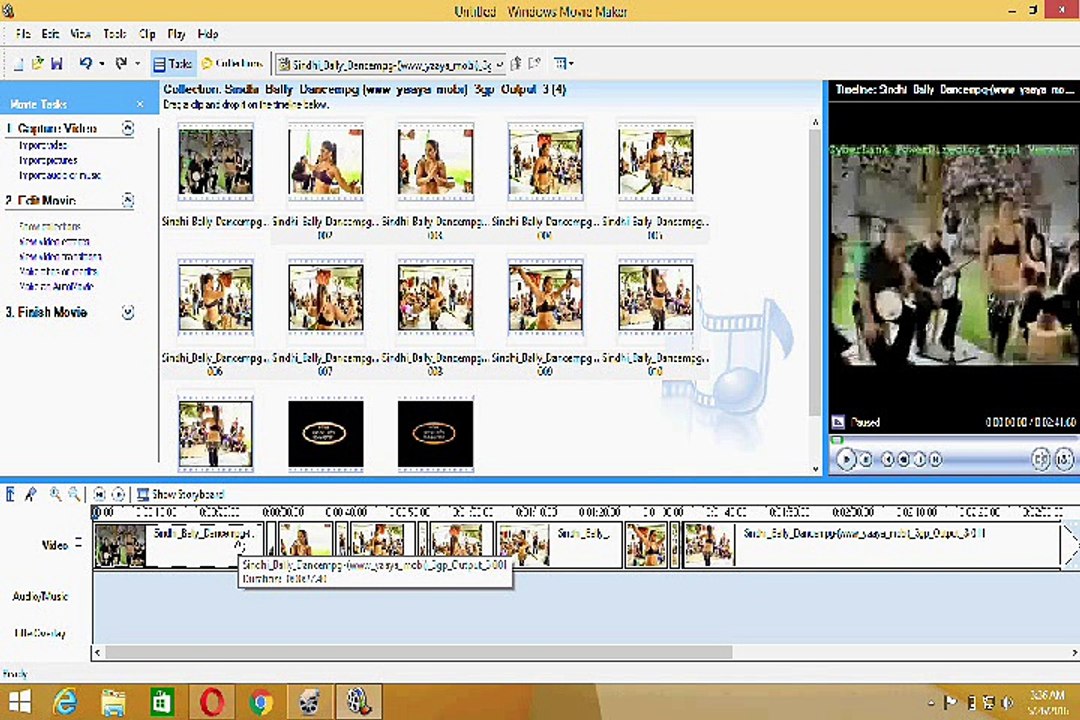The height and width of the screenshot is (720, 1080).
Task: Click the Previous Frame button in the monitor
Action: click(x=903, y=459)
